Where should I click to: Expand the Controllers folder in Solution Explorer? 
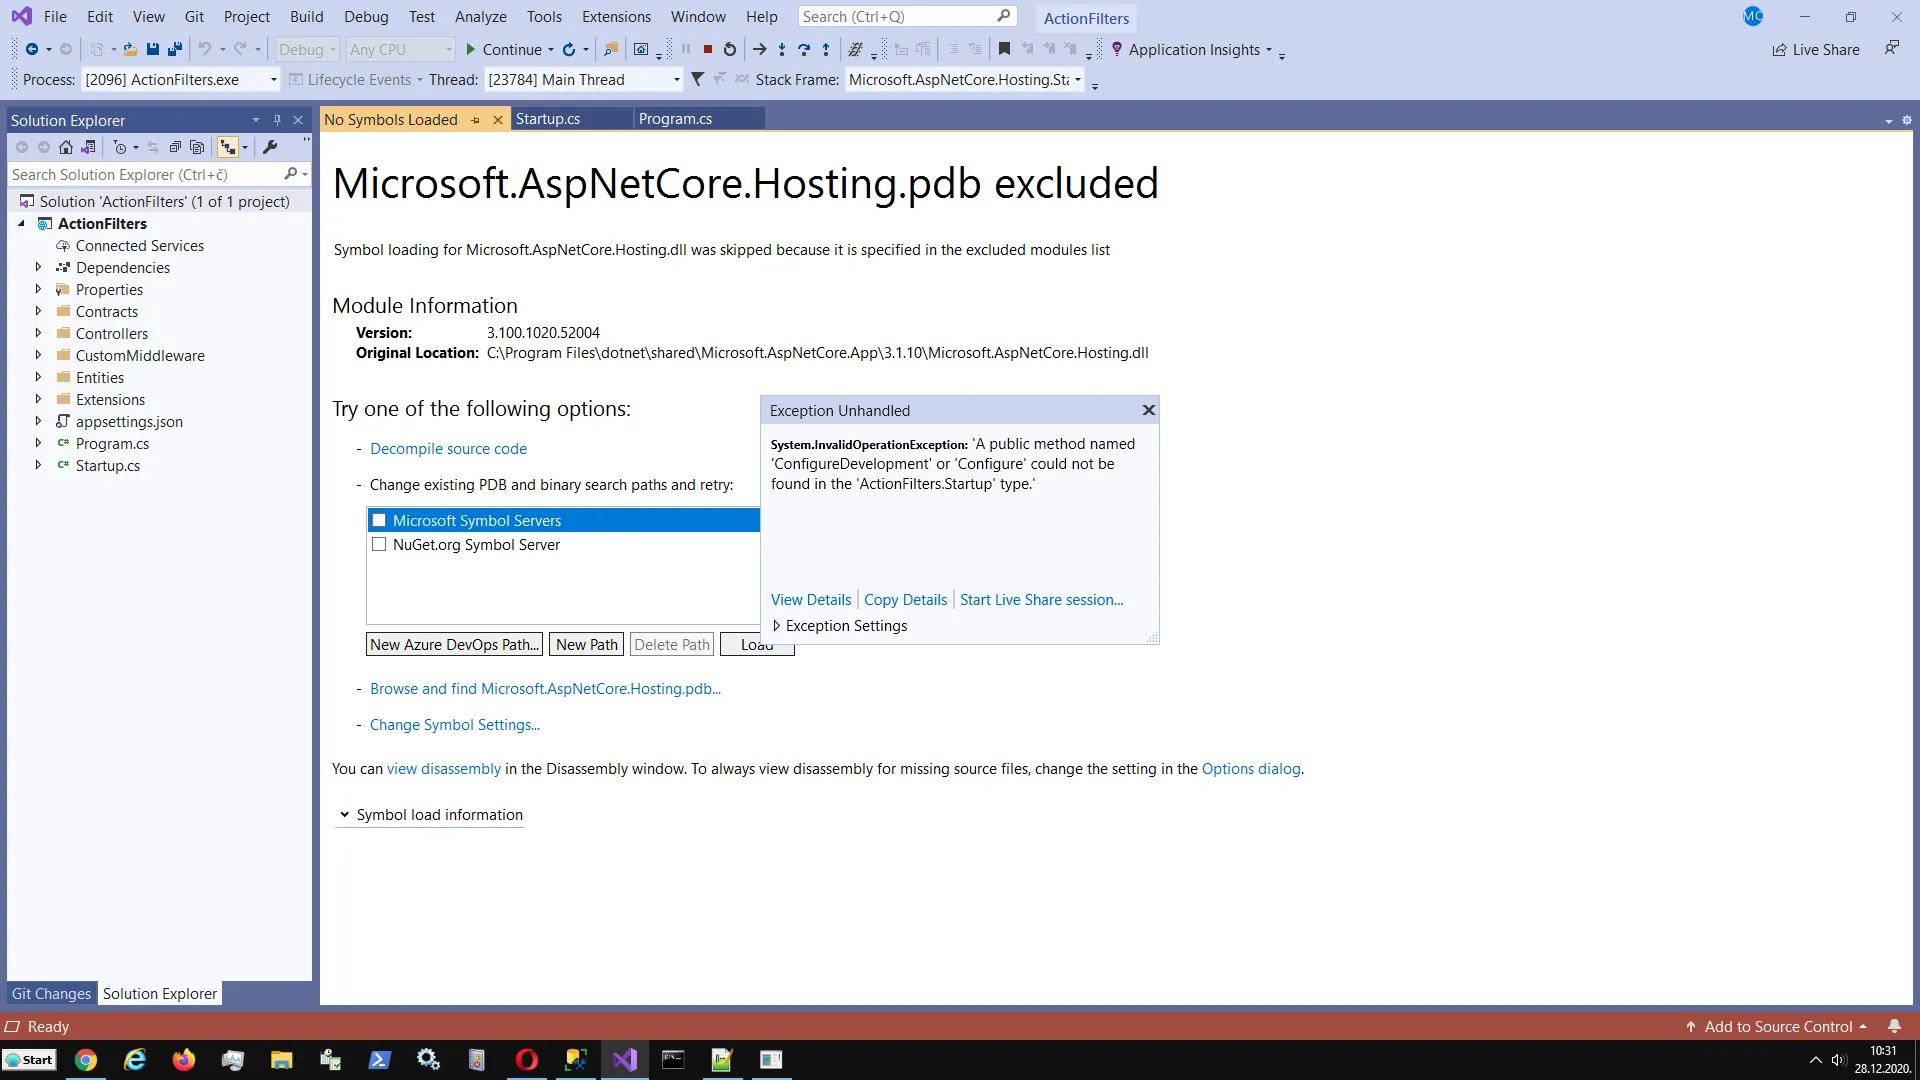[x=38, y=333]
